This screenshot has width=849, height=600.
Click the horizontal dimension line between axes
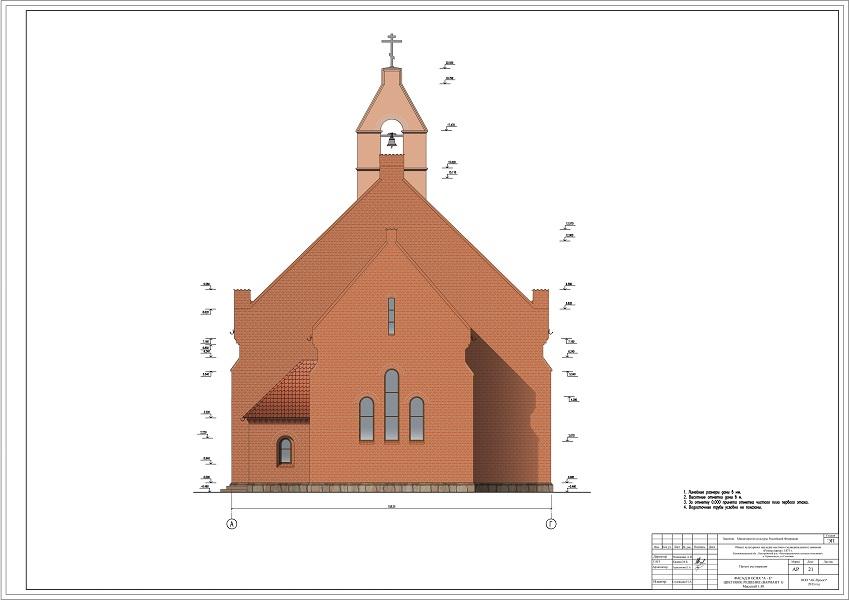tap(391, 510)
